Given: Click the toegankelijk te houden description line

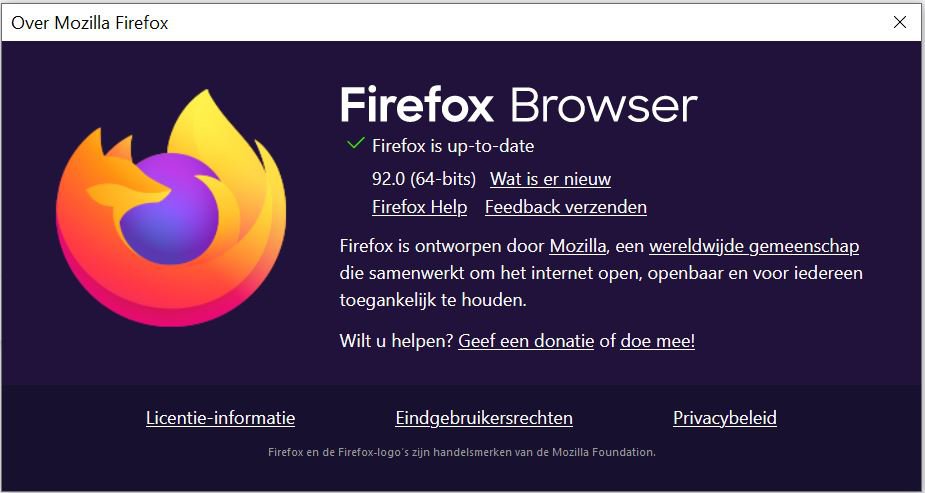Looking at the screenshot, I should [433, 301].
